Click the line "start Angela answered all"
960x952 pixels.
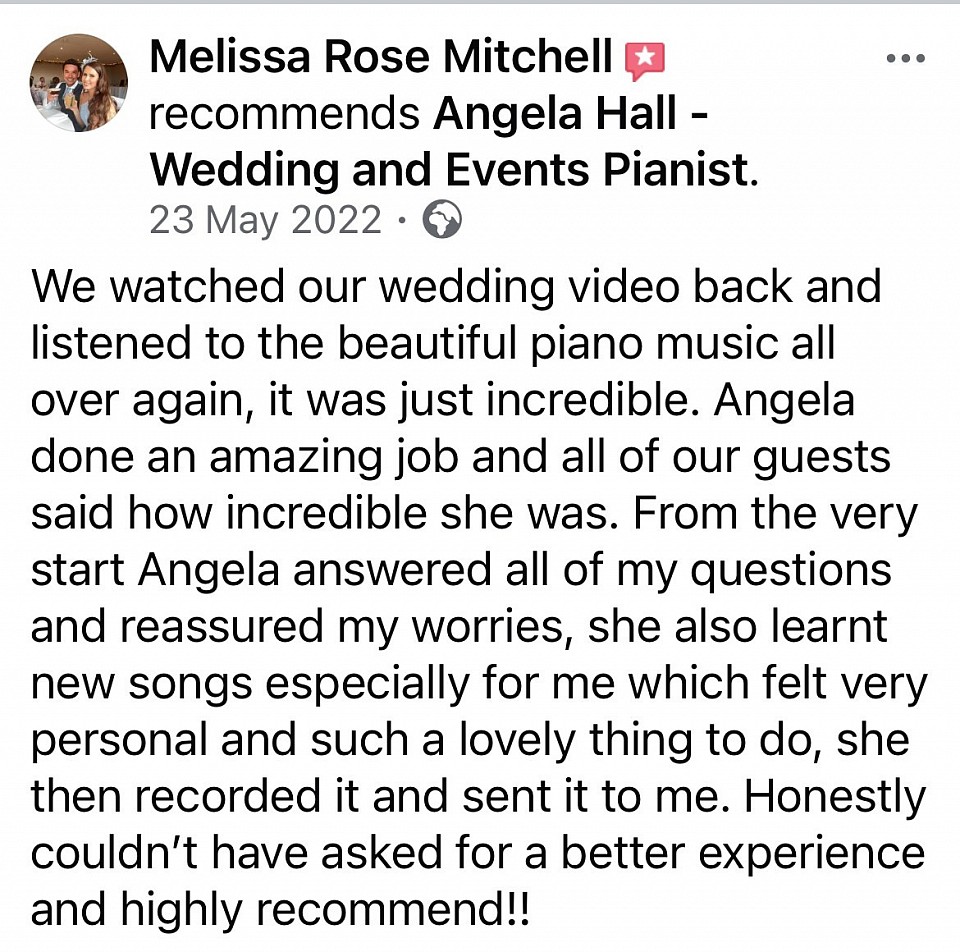pyautogui.click(x=460, y=571)
